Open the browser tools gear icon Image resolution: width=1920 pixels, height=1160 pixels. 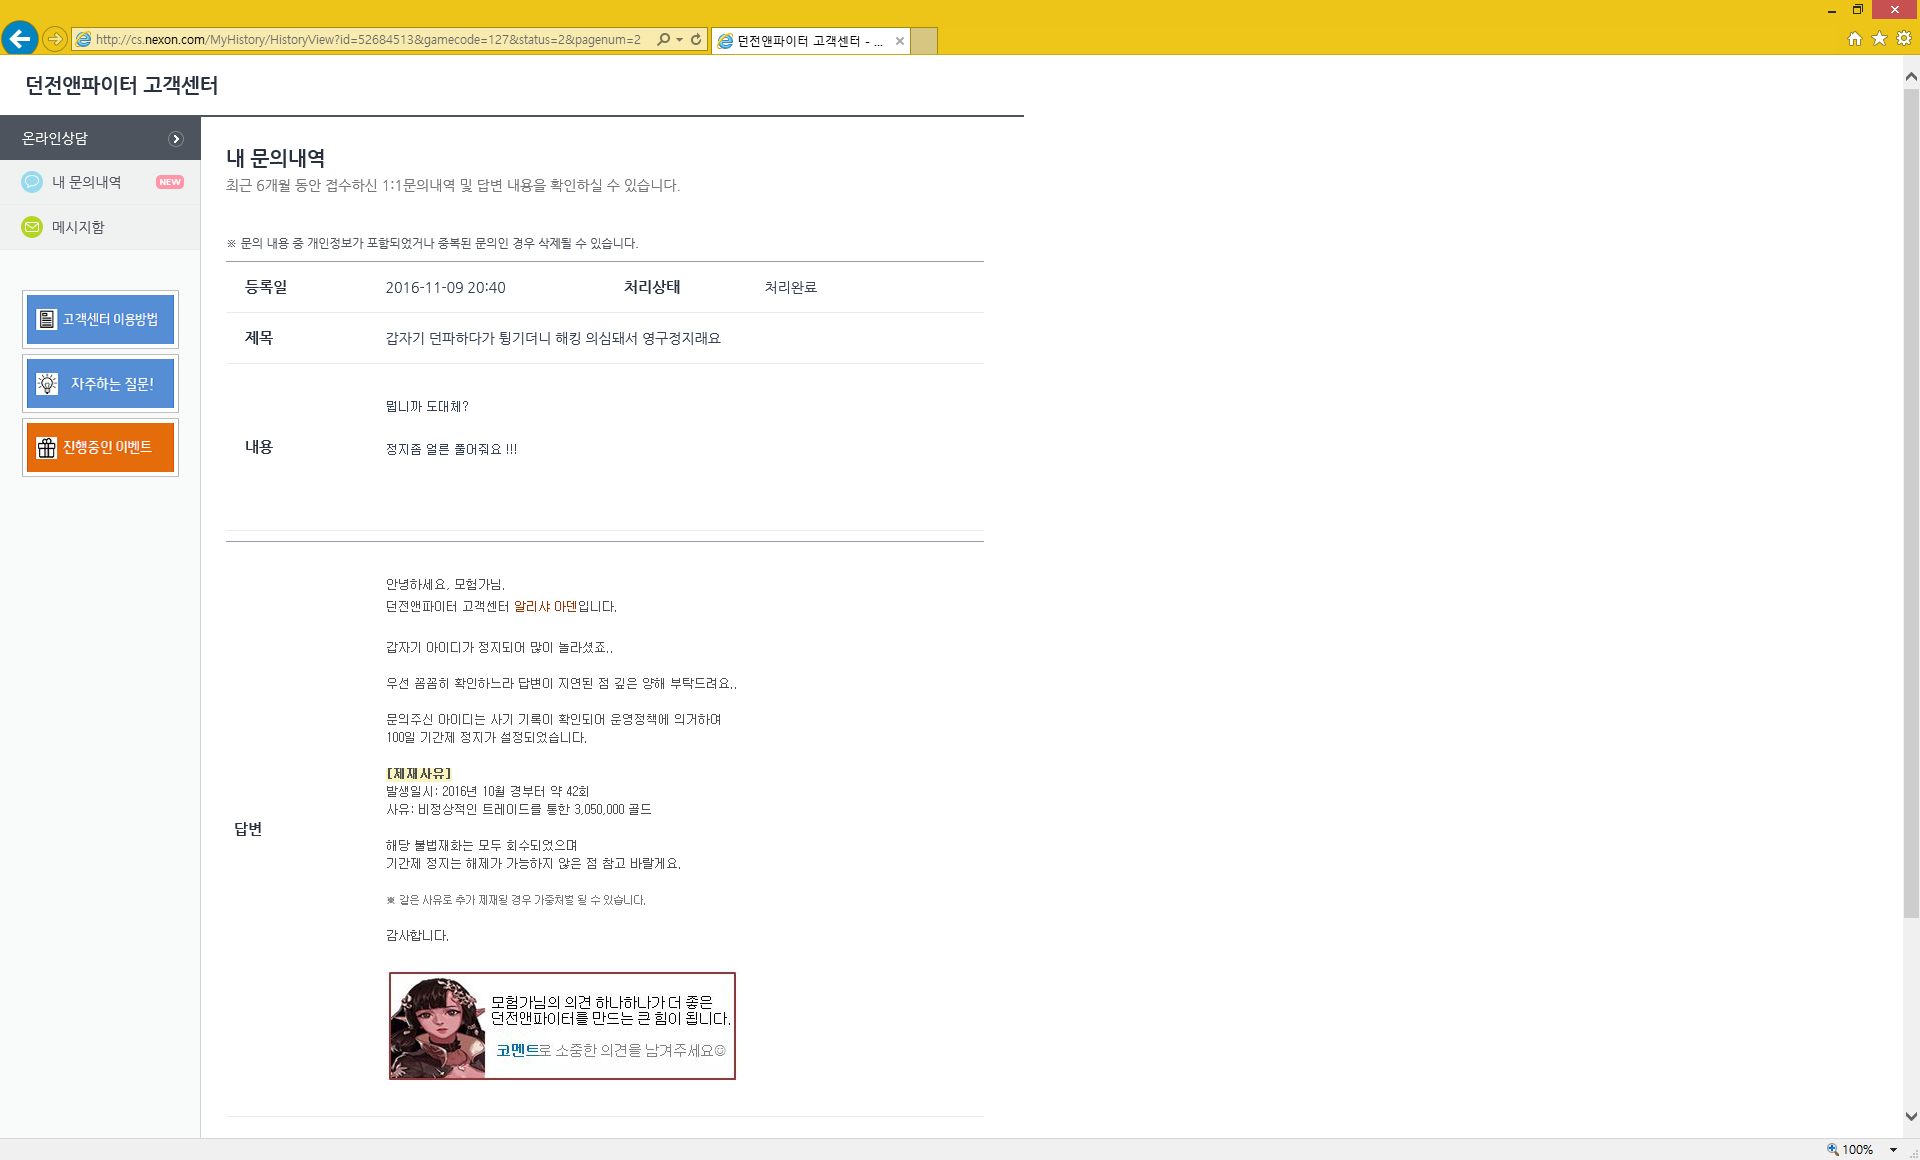1904,39
